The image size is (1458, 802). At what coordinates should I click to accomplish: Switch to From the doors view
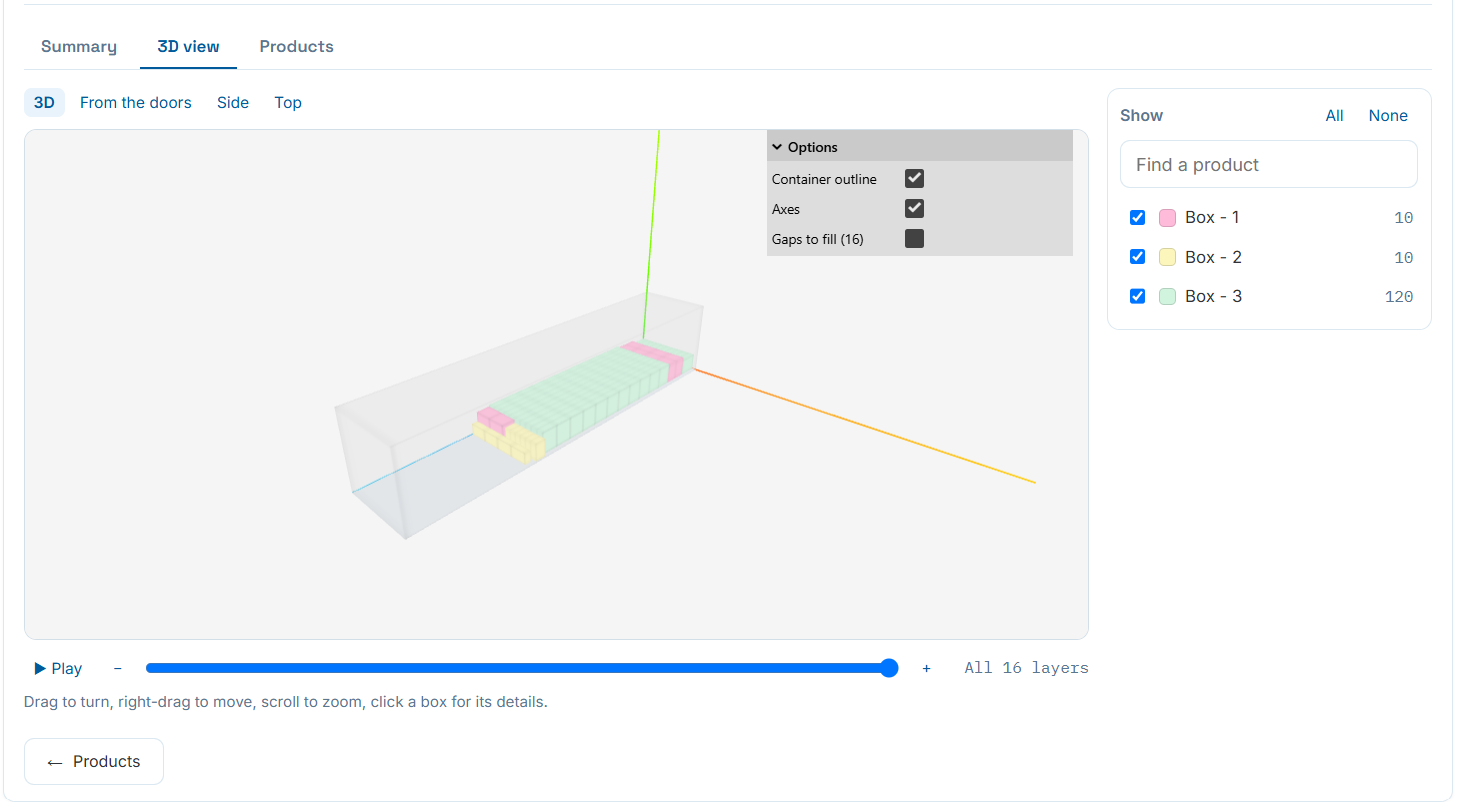pos(135,102)
